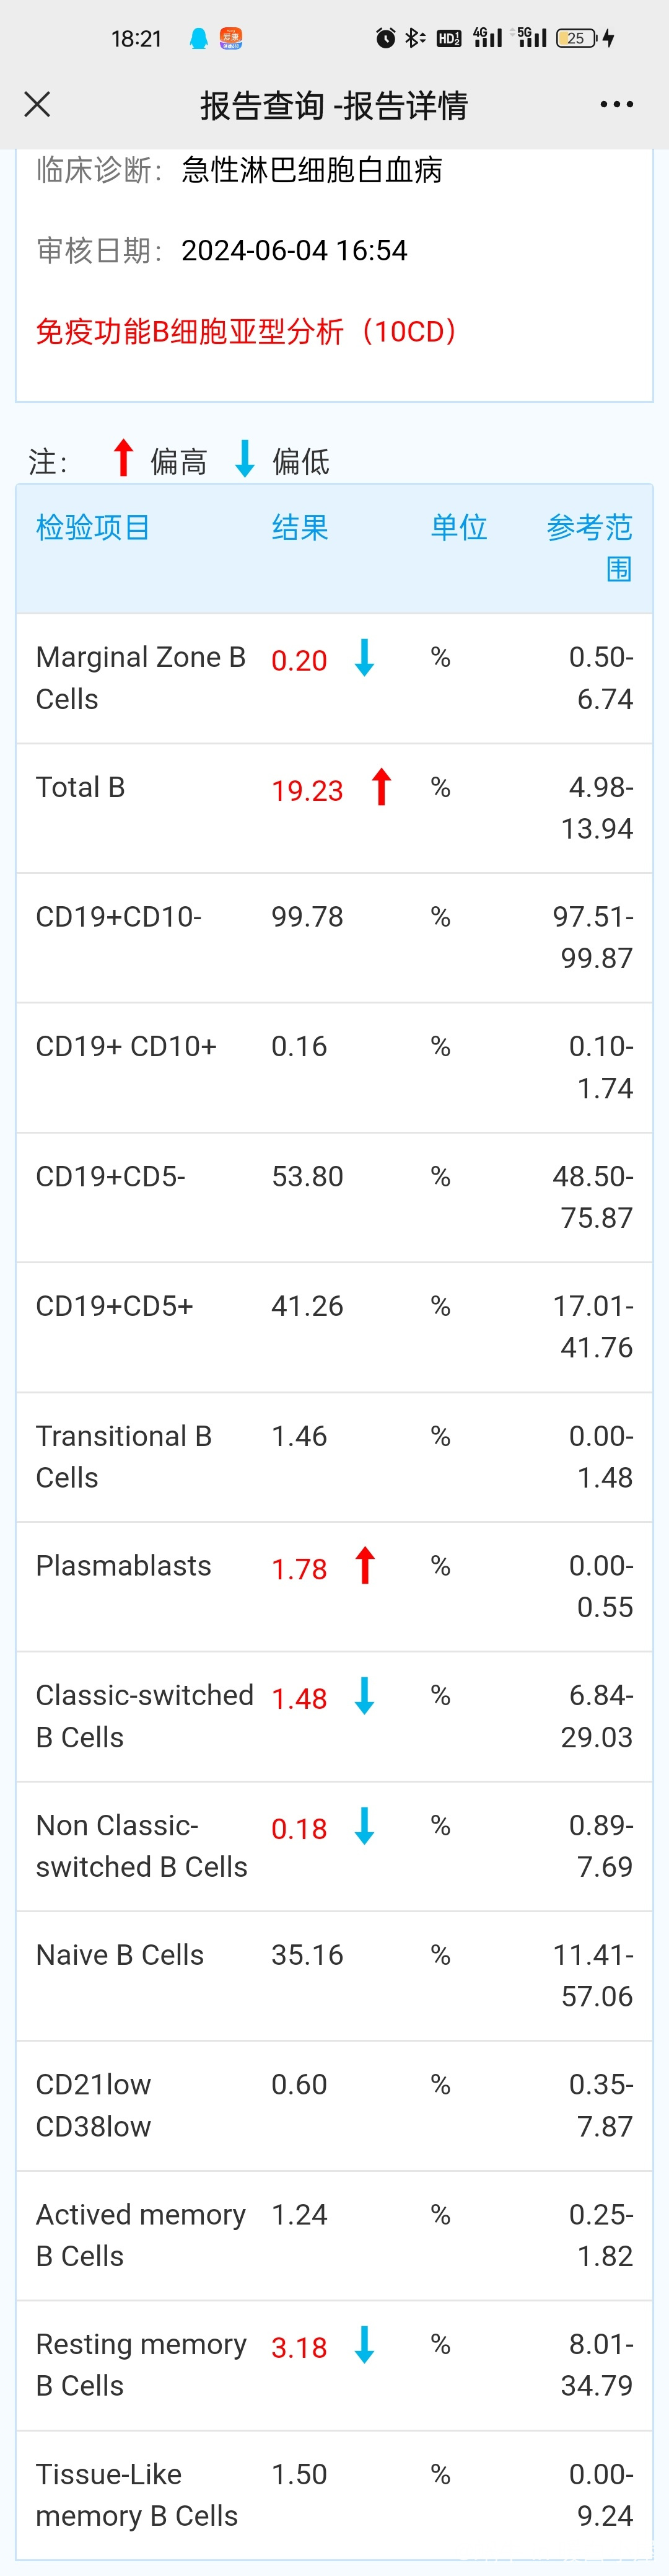Tap the red up arrow beside Total B
This screenshot has height=2576, width=669.
click(381, 787)
